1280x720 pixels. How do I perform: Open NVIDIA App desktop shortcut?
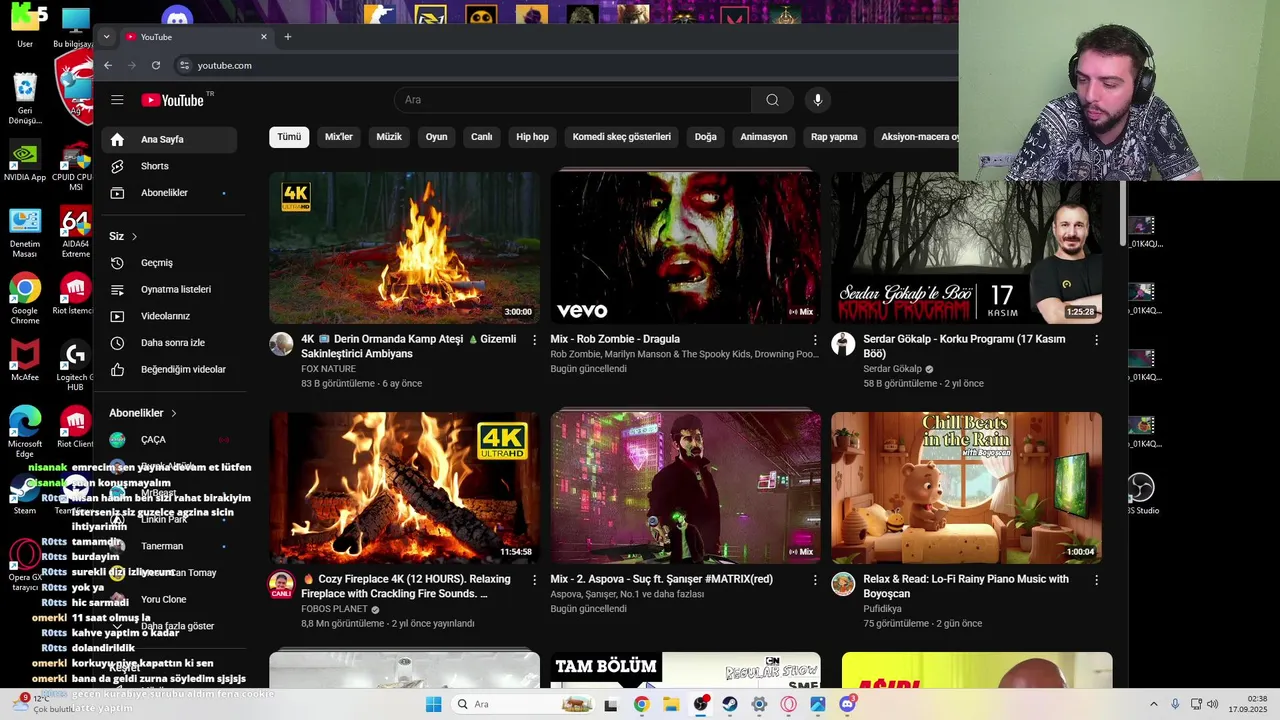click(24, 161)
